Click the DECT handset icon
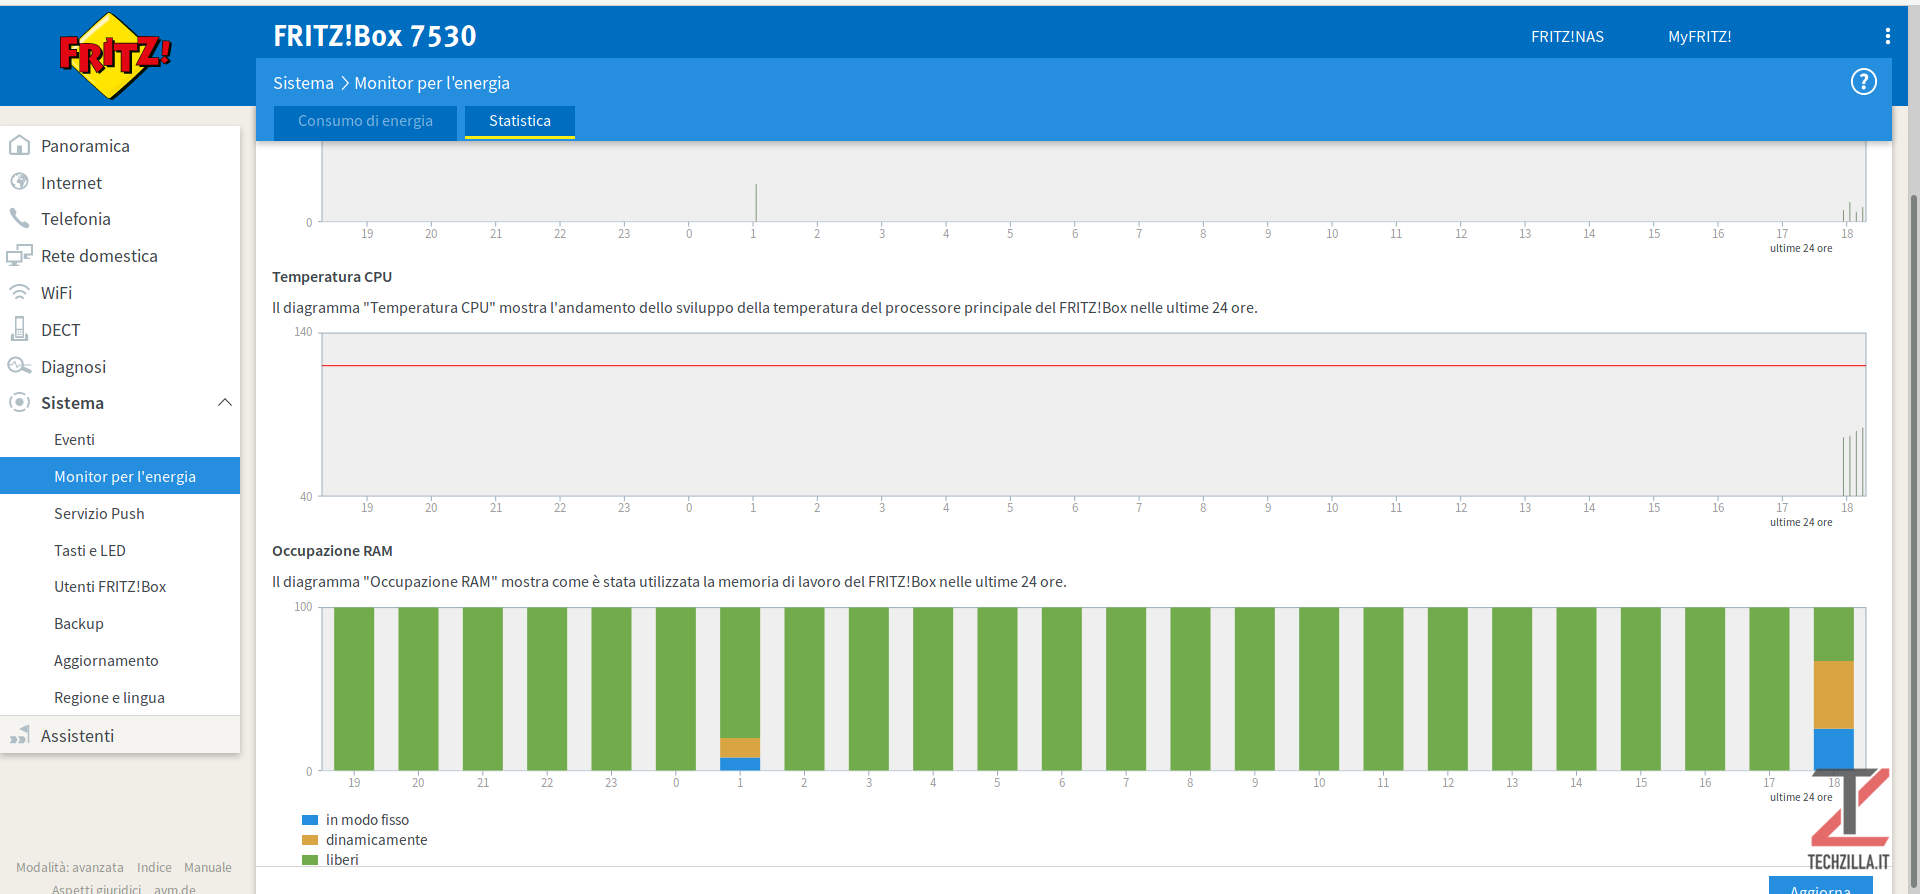The height and width of the screenshot is (894, 1920). pos(19,329)
